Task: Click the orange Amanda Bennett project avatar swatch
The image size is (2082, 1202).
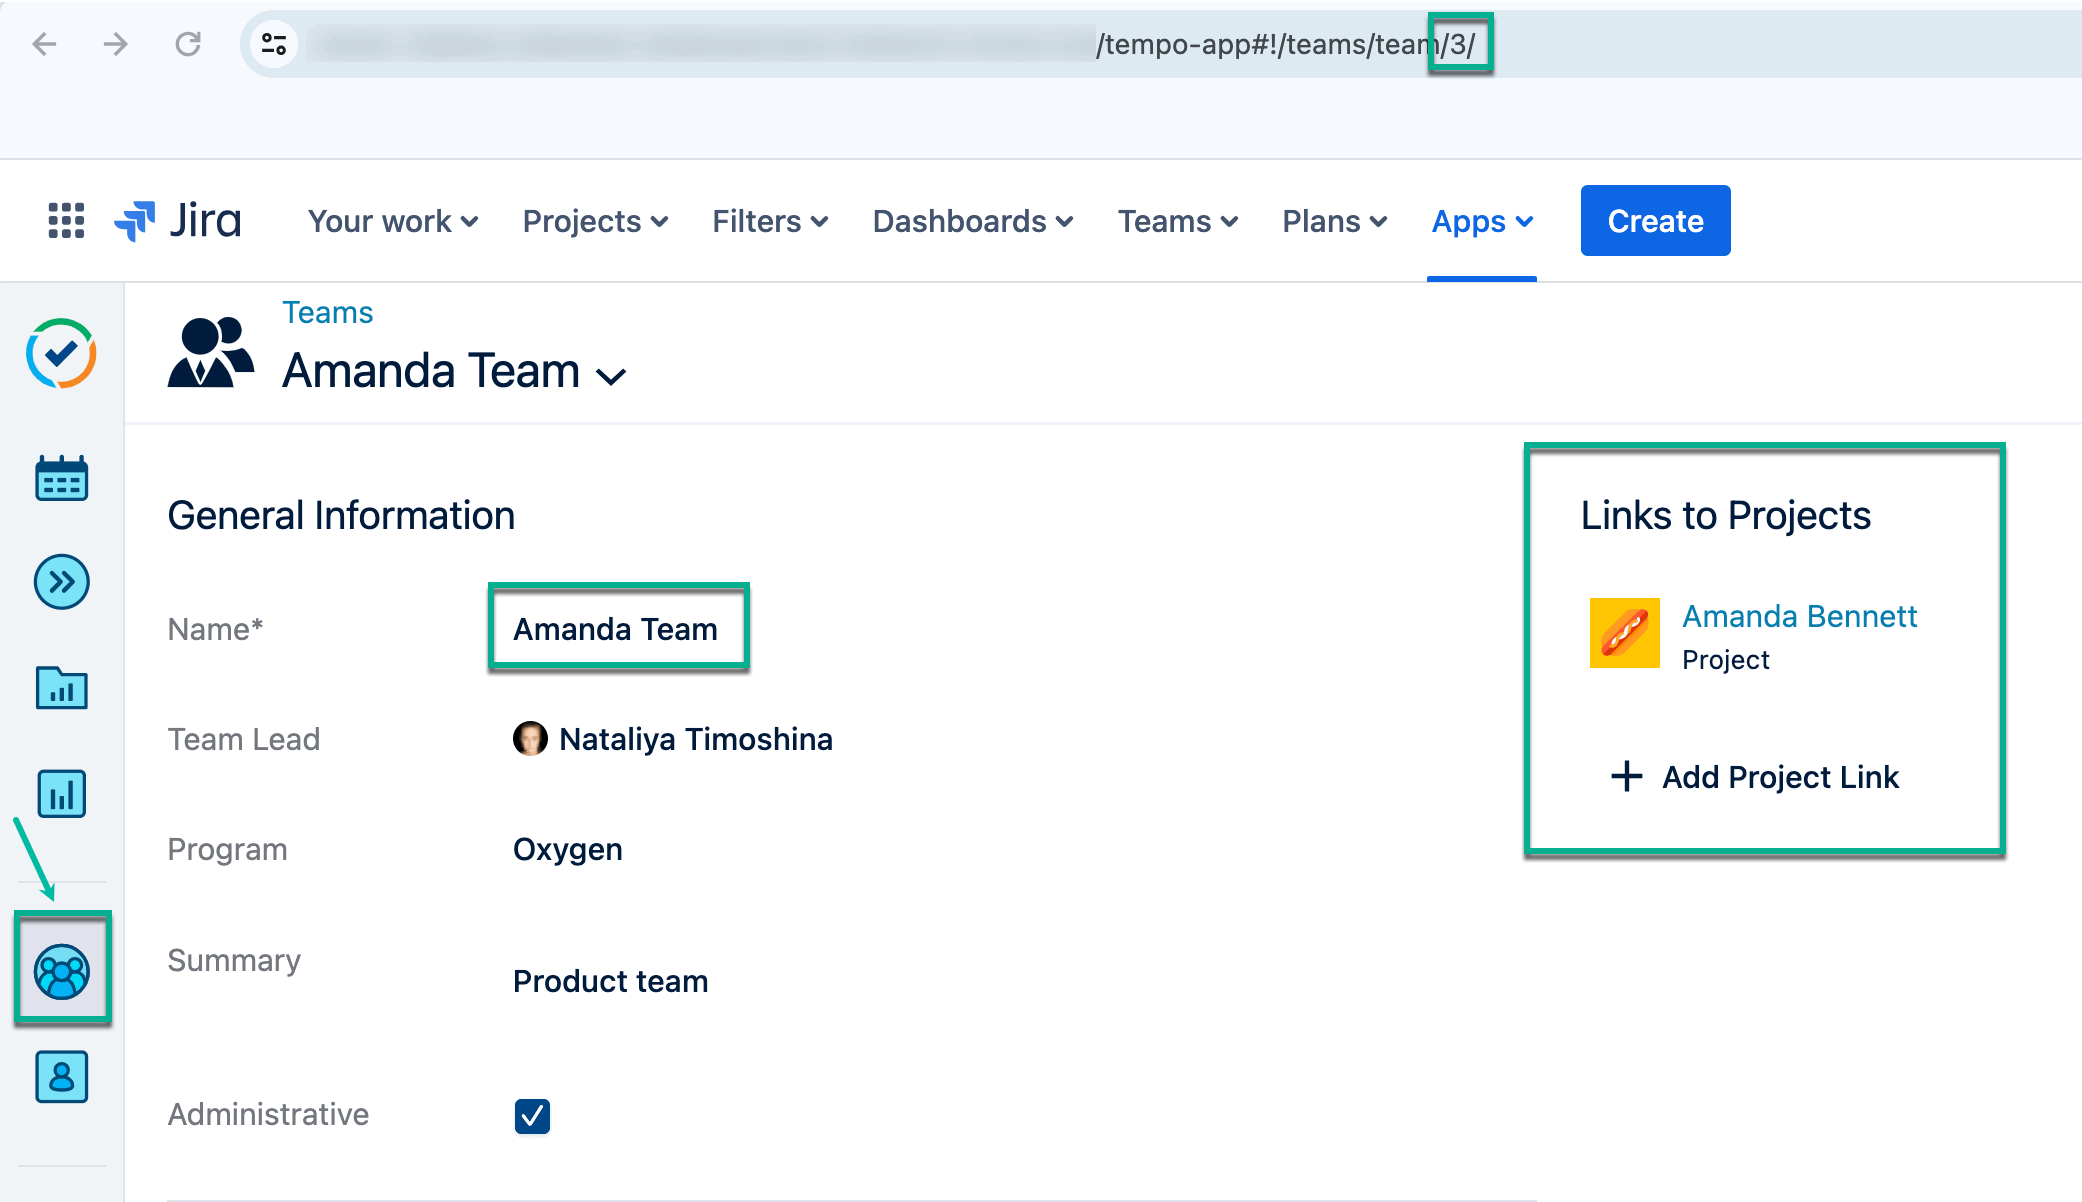Action: click(1624, 632)
